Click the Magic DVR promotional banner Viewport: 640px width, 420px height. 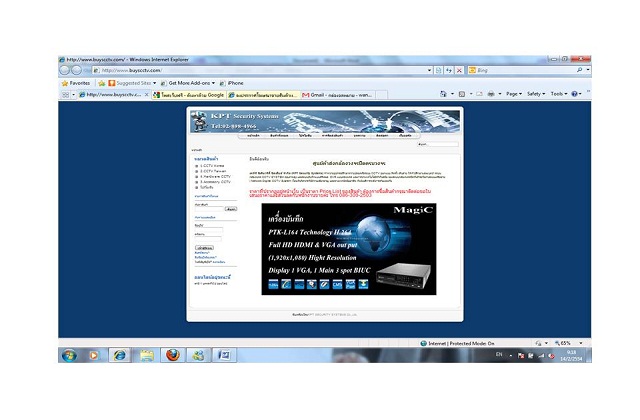(349, 249)
